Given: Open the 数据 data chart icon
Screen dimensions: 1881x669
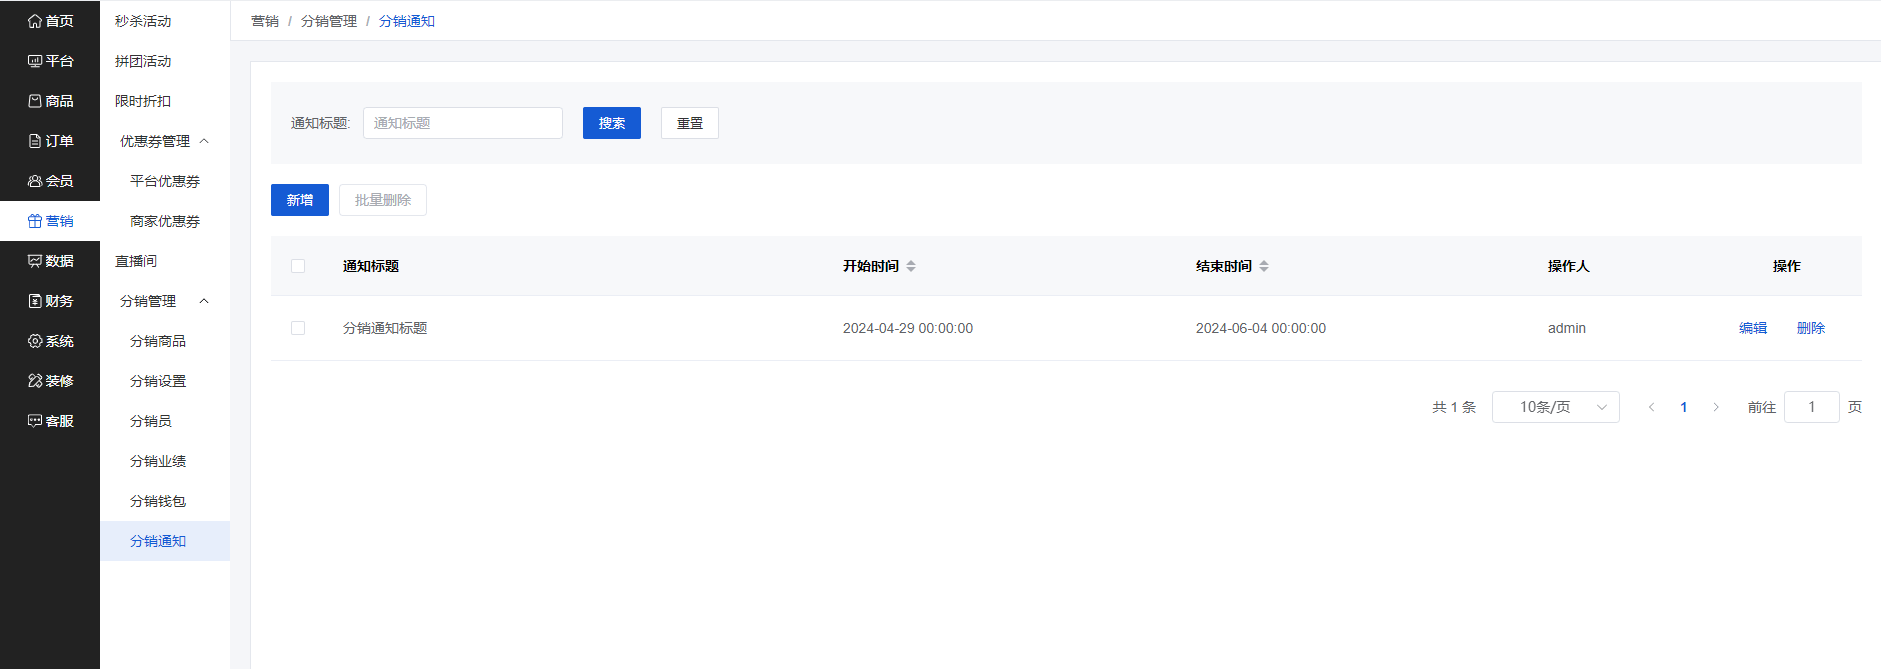Looking at the screenshot, I should [35, 261].
